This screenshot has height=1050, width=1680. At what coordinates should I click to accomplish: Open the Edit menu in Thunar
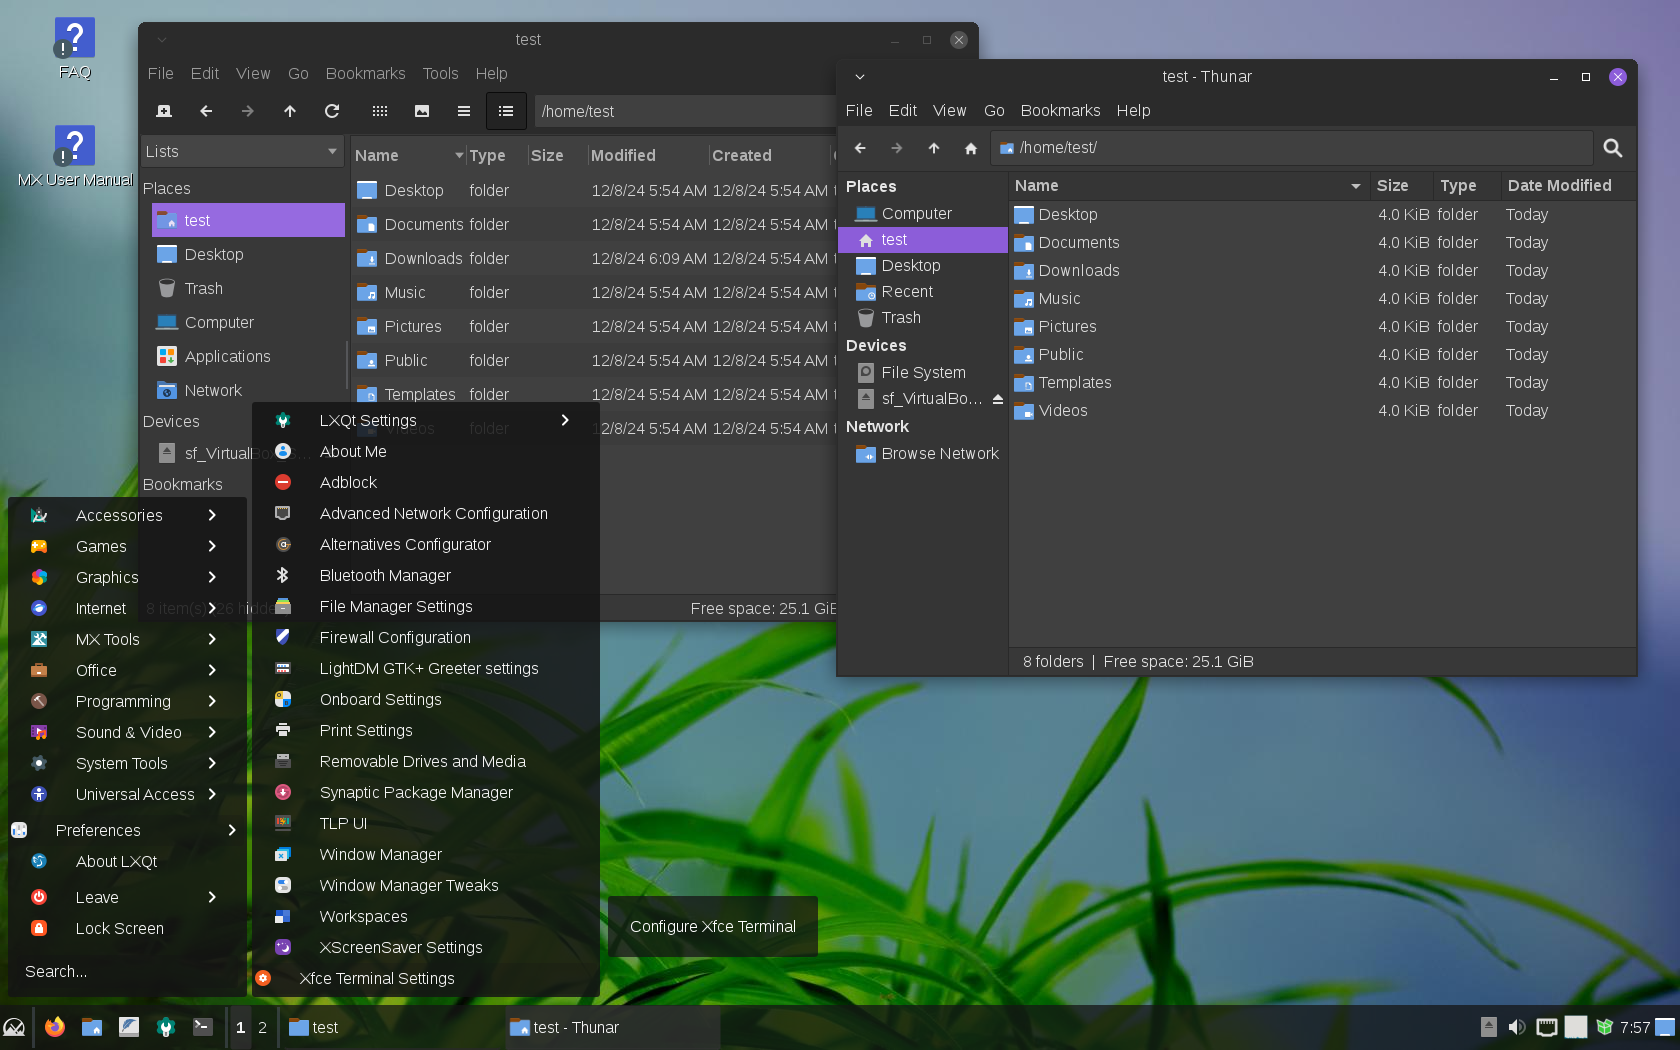click(x=902, y=110)
